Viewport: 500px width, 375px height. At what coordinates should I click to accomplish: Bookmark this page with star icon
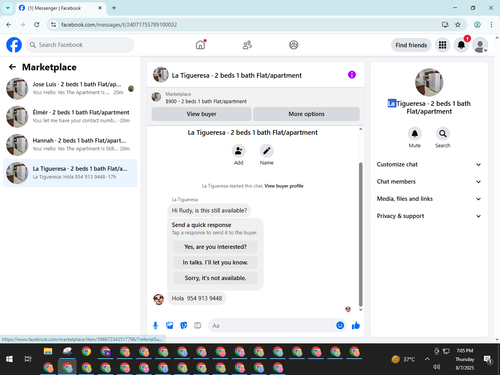[458, 24]
